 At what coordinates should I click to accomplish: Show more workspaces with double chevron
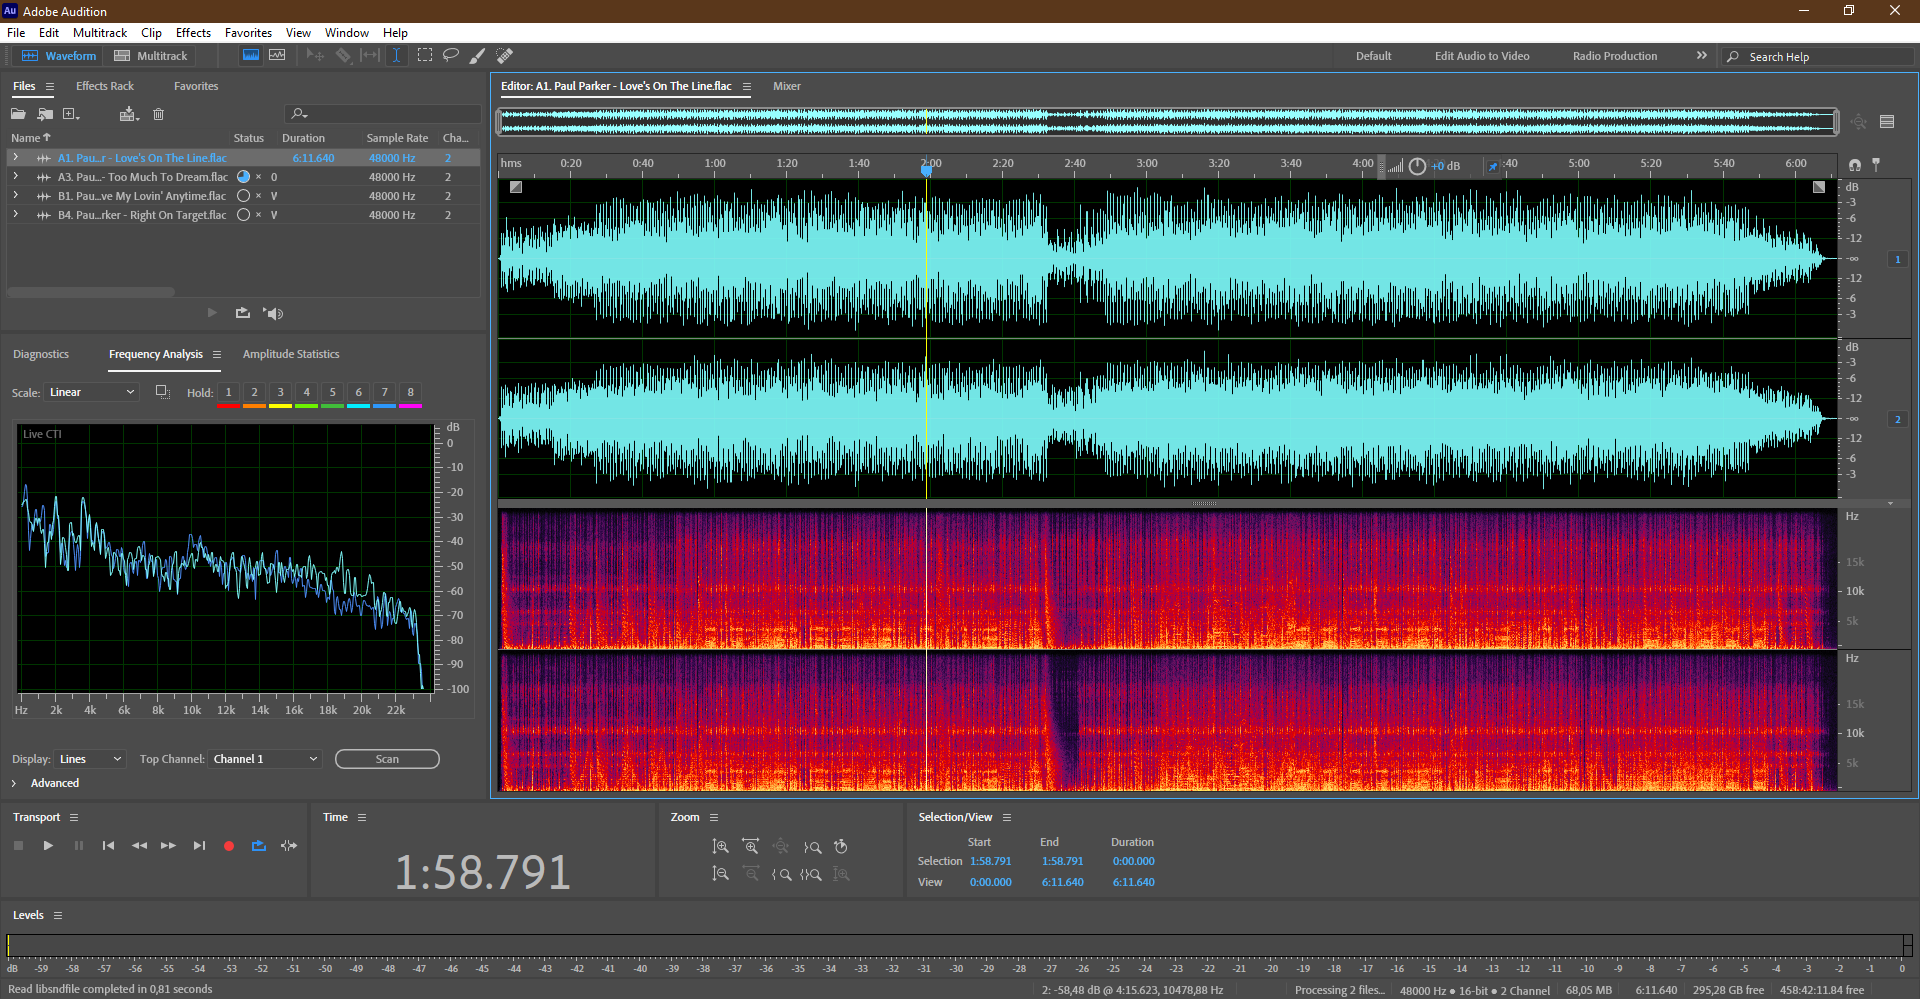pyautogui.click(x=1701, y=56)
